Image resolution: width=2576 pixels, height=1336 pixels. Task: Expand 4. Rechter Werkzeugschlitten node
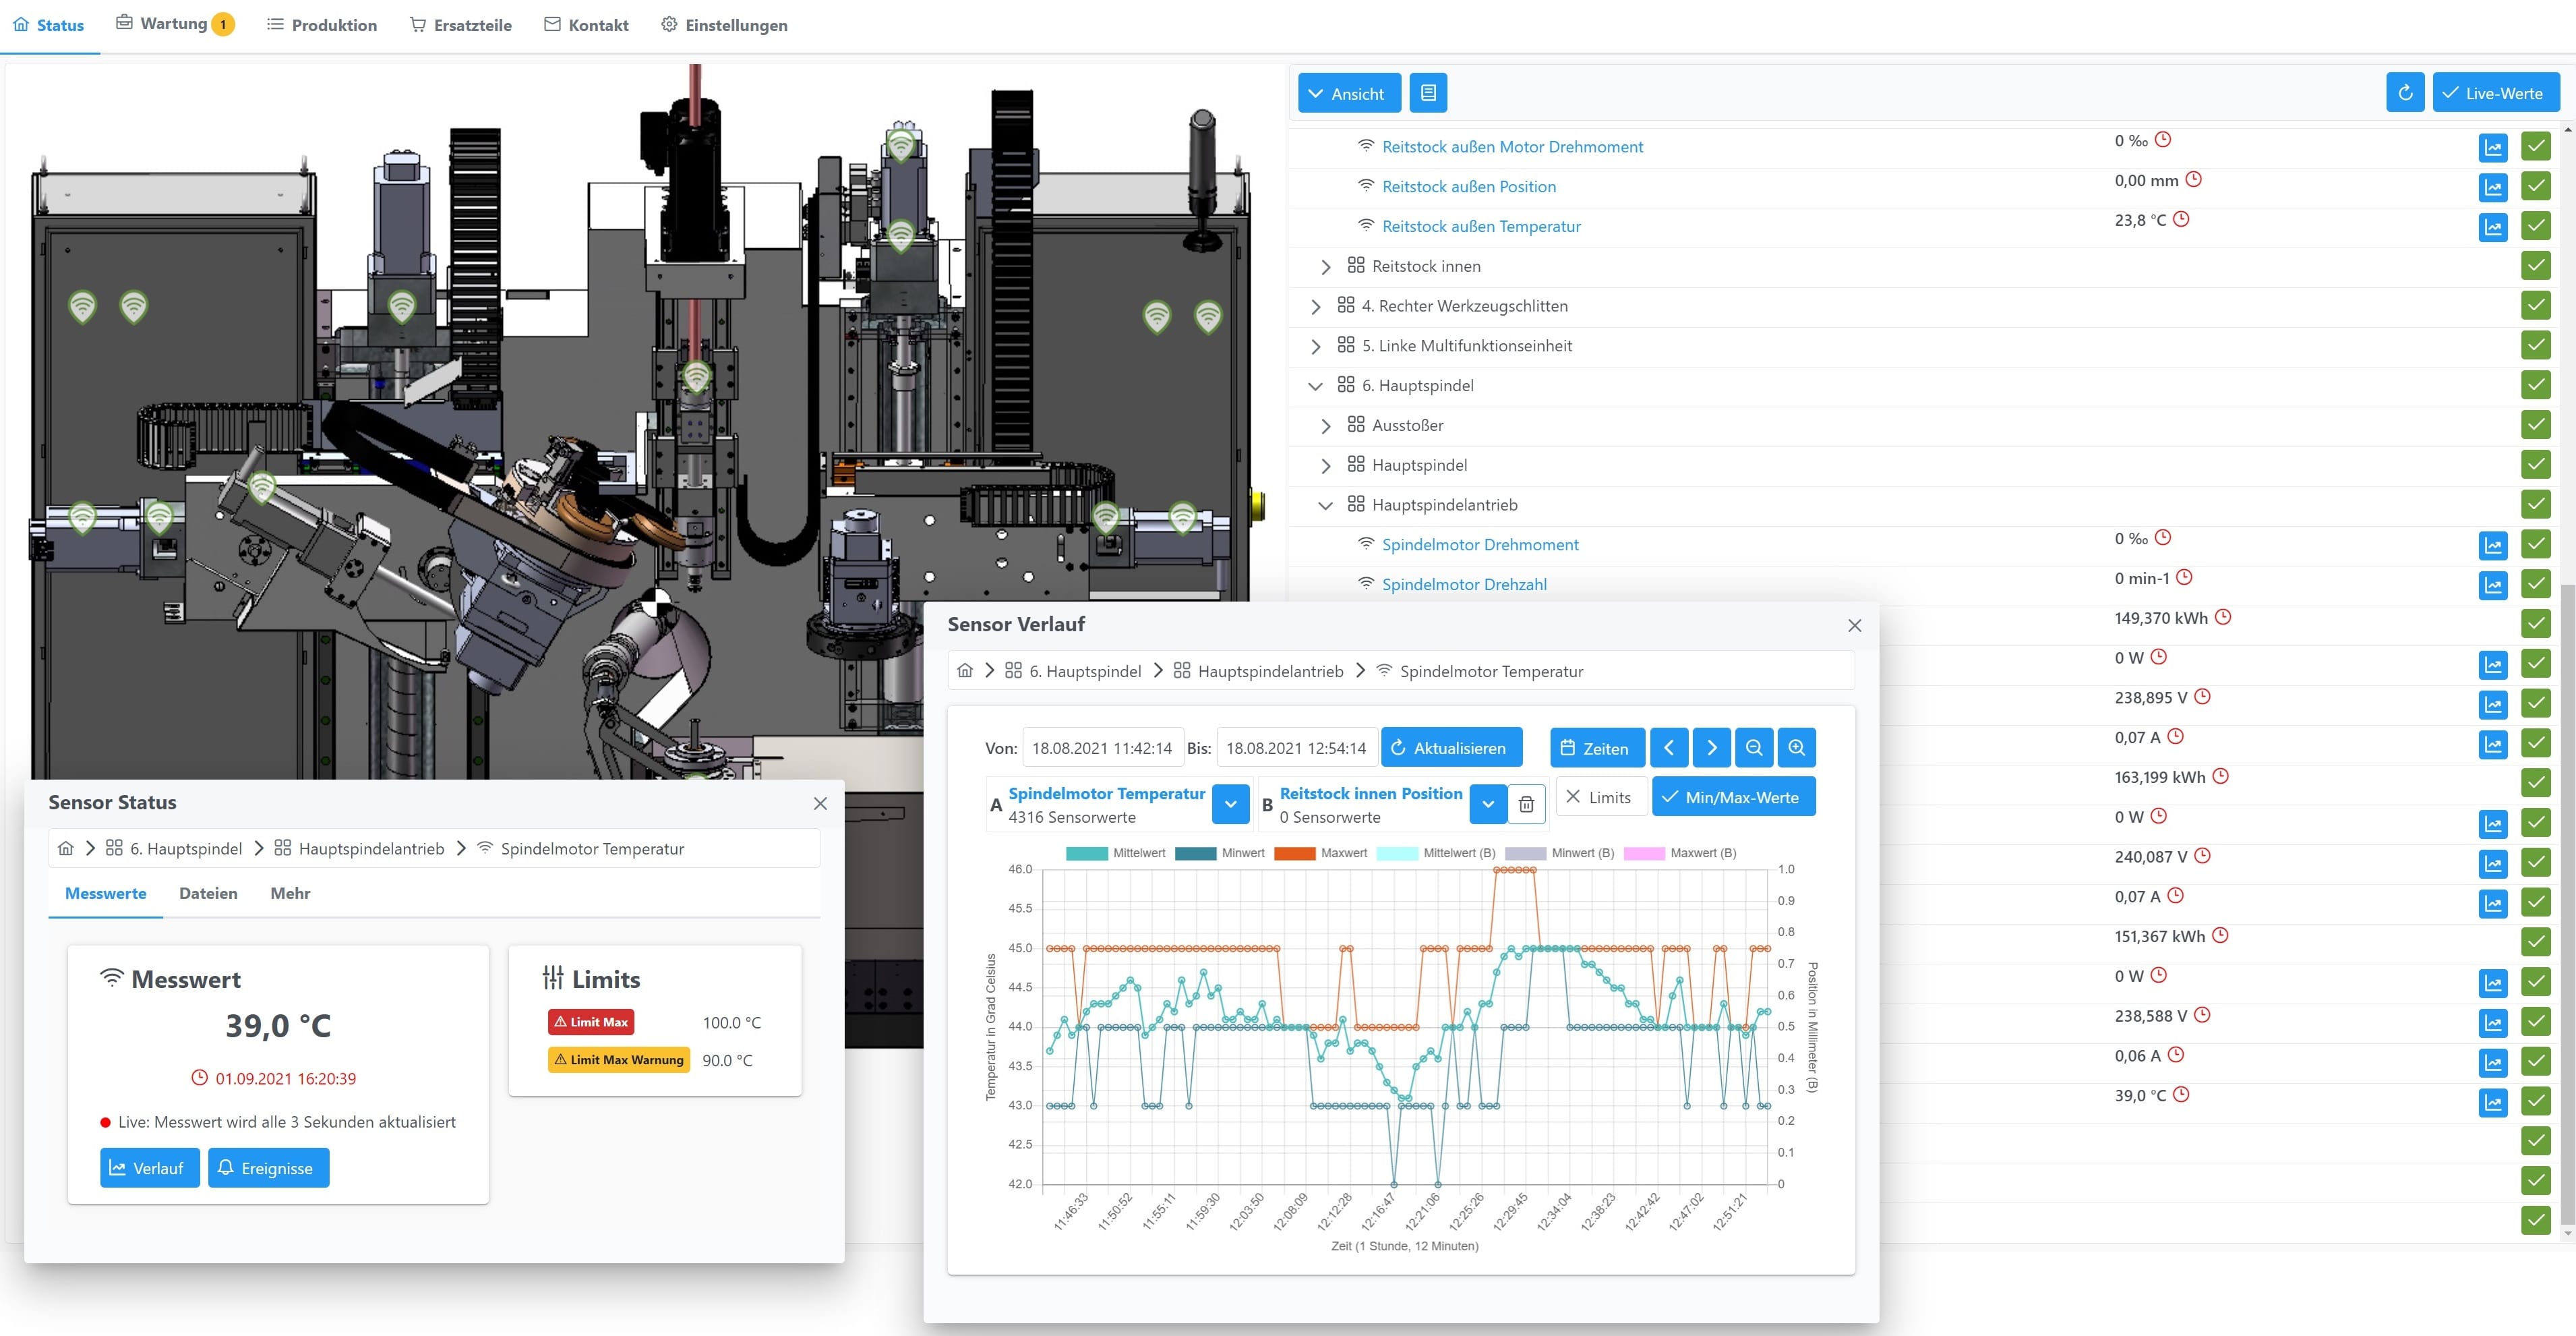coord(1316,307)
